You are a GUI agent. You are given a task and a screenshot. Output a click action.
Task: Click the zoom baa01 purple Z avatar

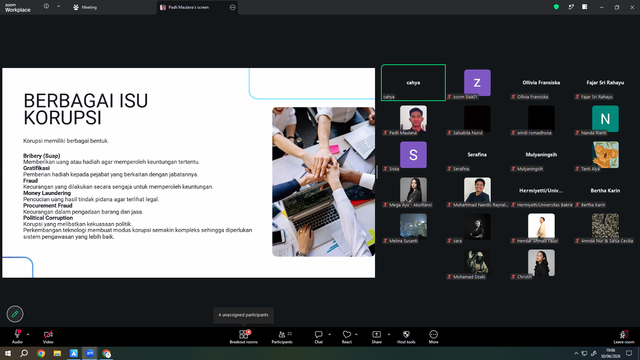point(477,82)
